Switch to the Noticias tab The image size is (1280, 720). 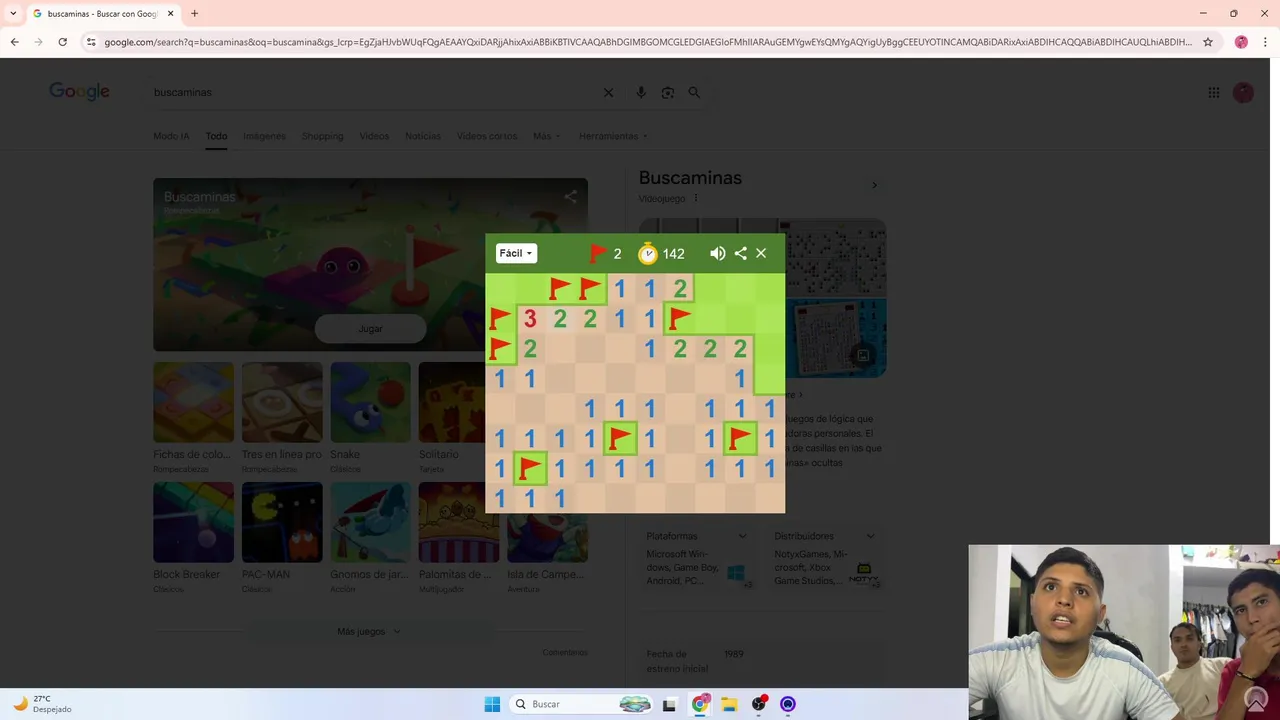[x=422, y=136]
